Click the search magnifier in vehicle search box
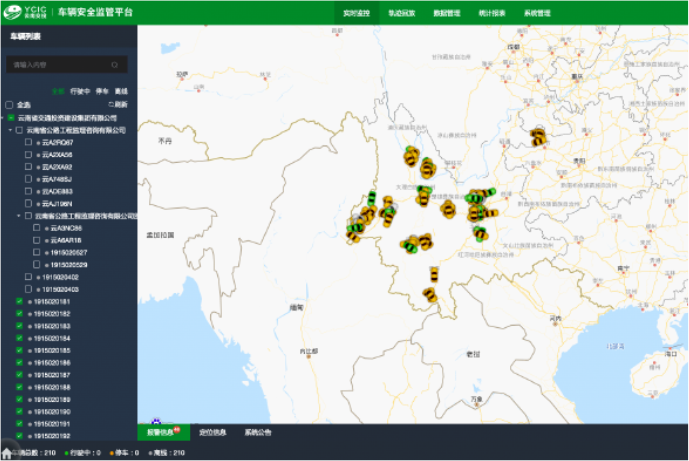This screenshot has width=689, height=461. pyautogui.click(x=115, y=65)
